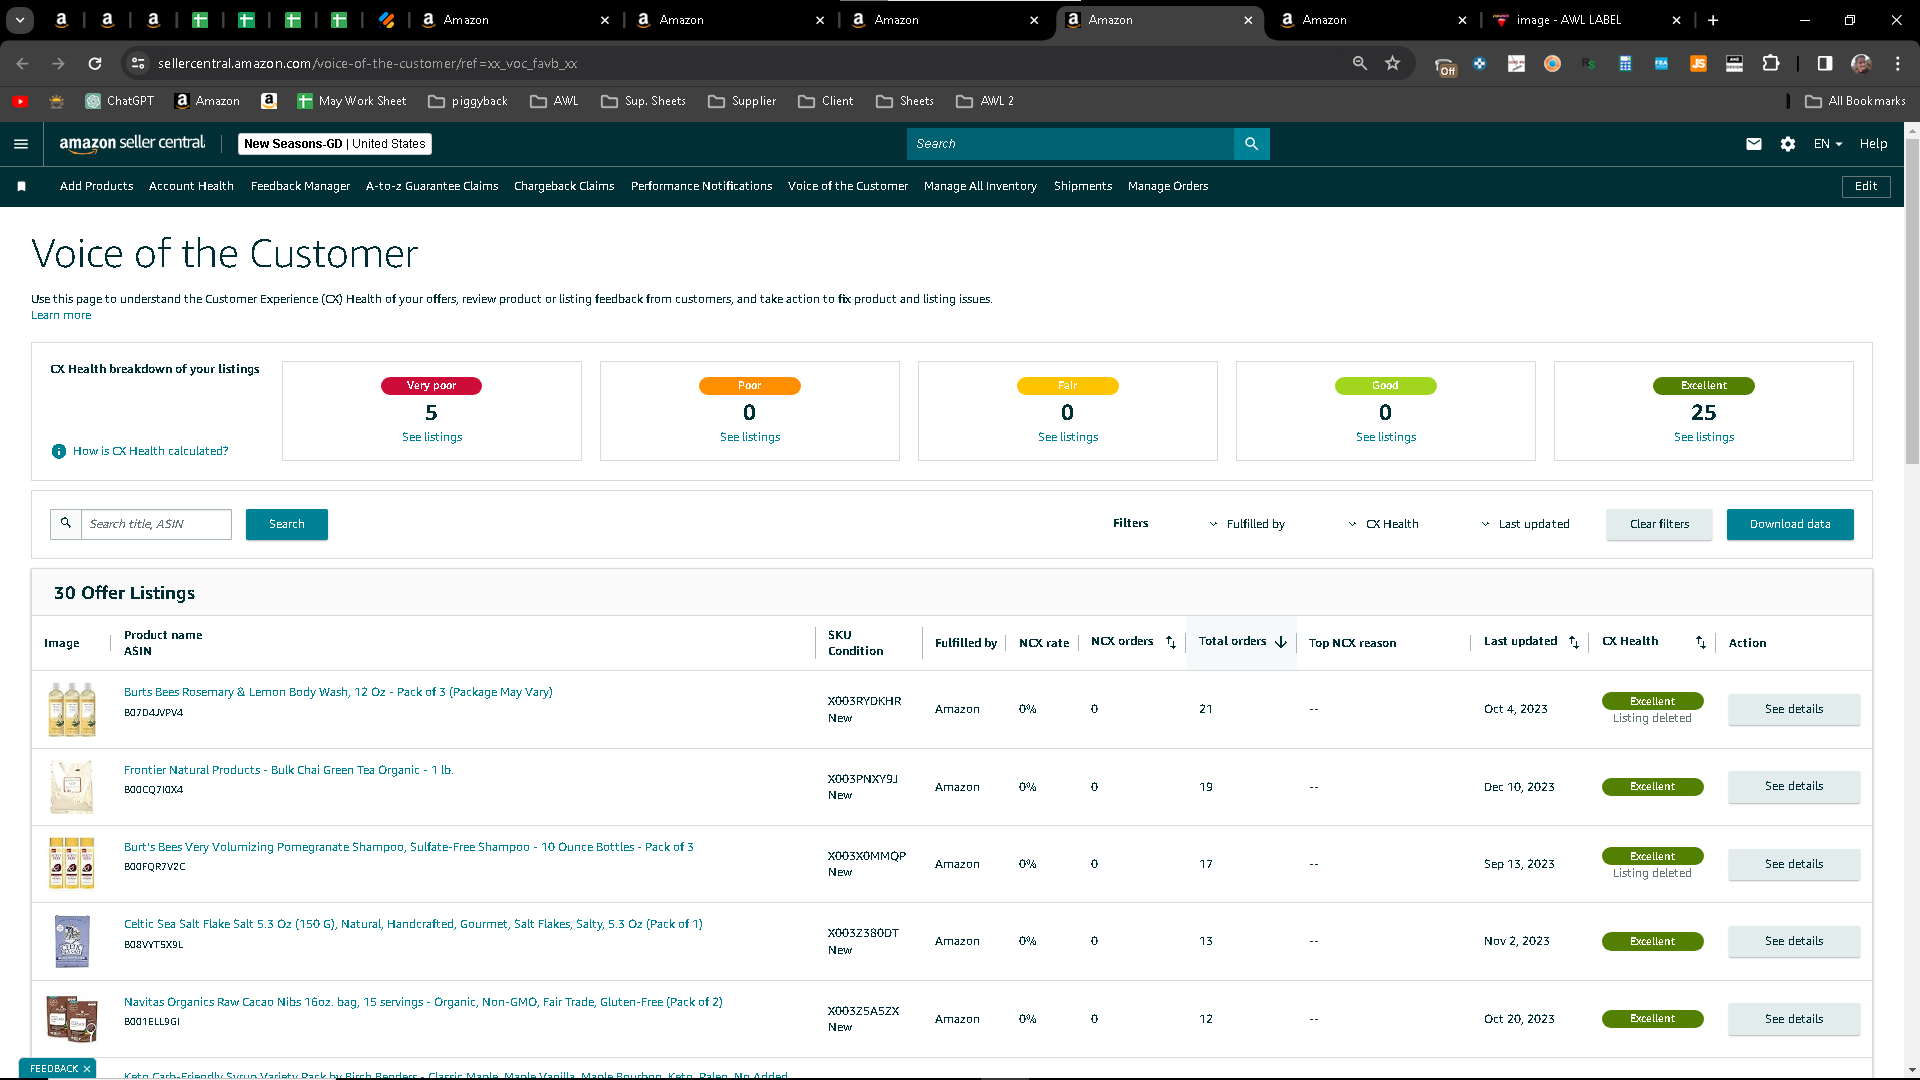1920x1080 pixels.
Task: Open the tab search dropdown arrow
Action: (21, 20)
